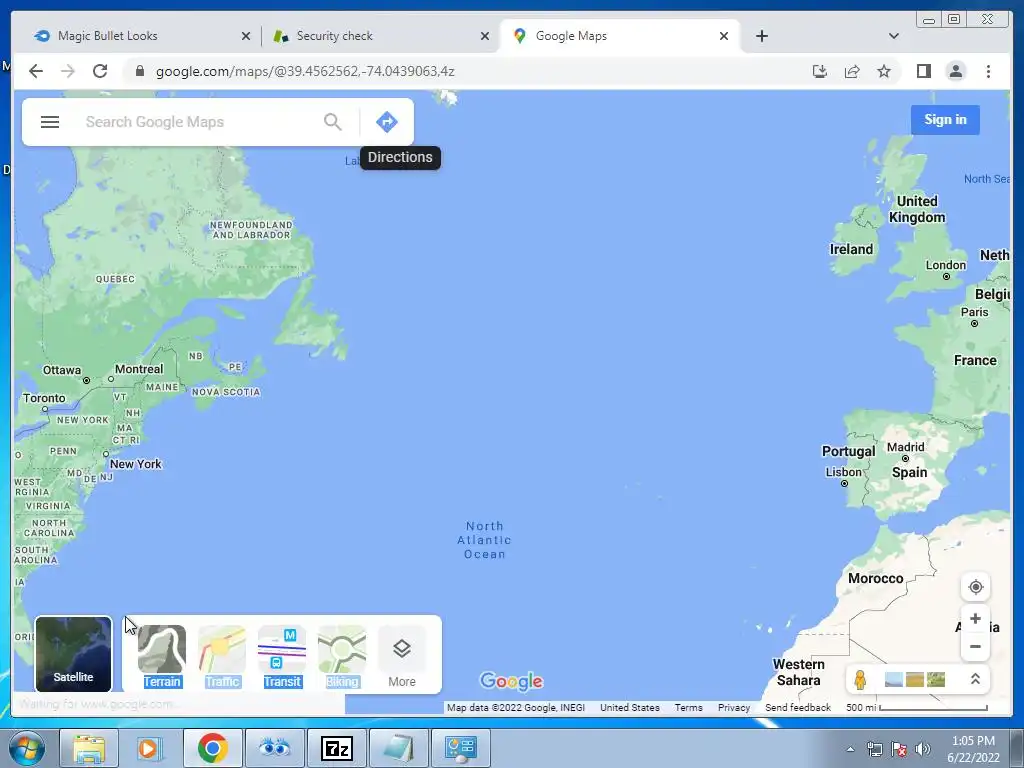Screen dimensions: 1024x768
Task: Click the address bar URL
Action: coord(305,71)
